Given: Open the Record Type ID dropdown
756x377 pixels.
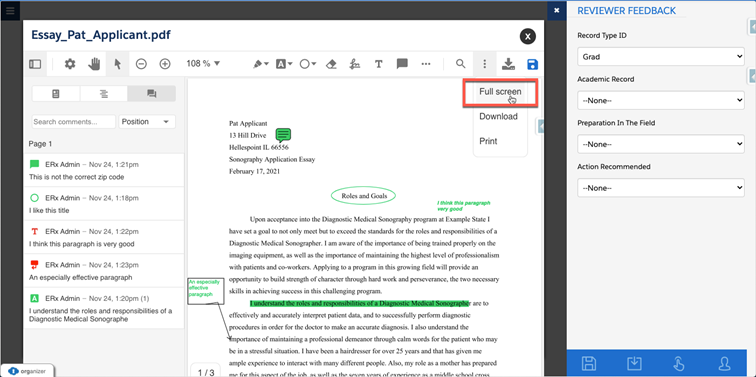Looking at the screenshot, I should pos(661,57).
